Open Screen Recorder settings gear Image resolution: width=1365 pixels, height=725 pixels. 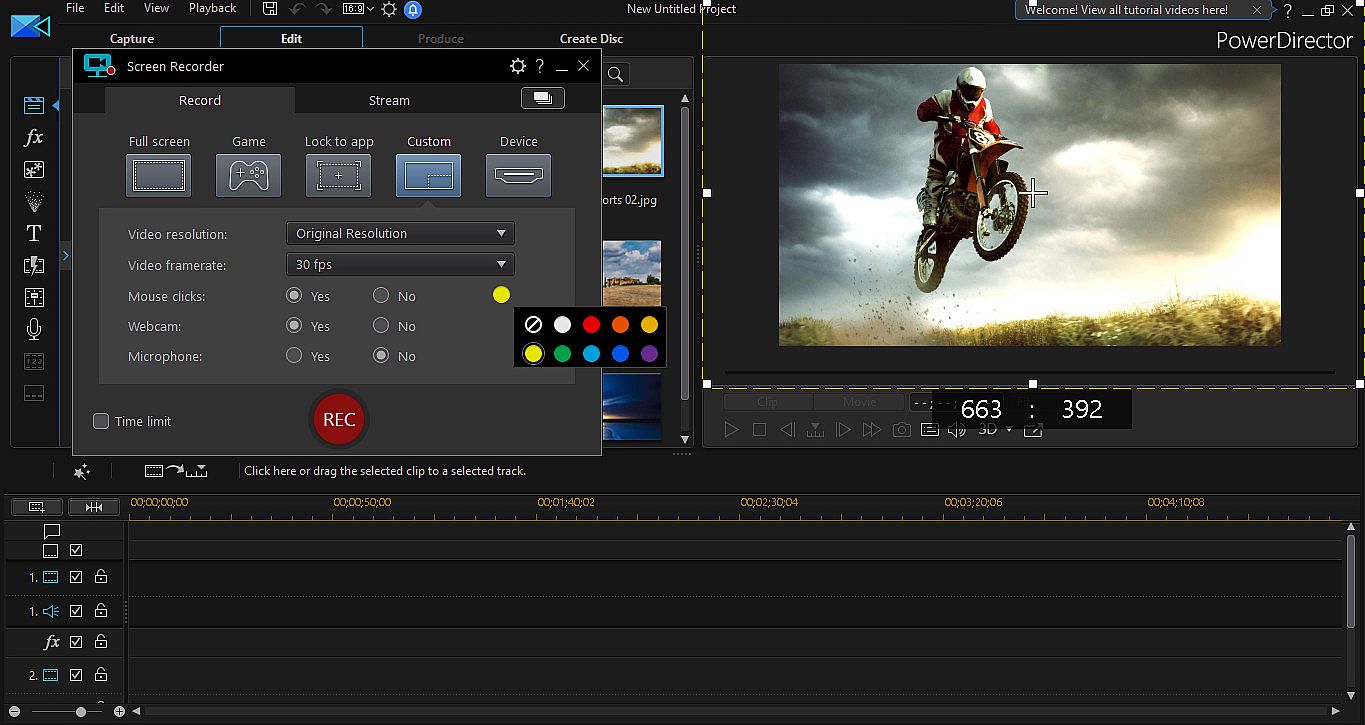coord(517,66)
